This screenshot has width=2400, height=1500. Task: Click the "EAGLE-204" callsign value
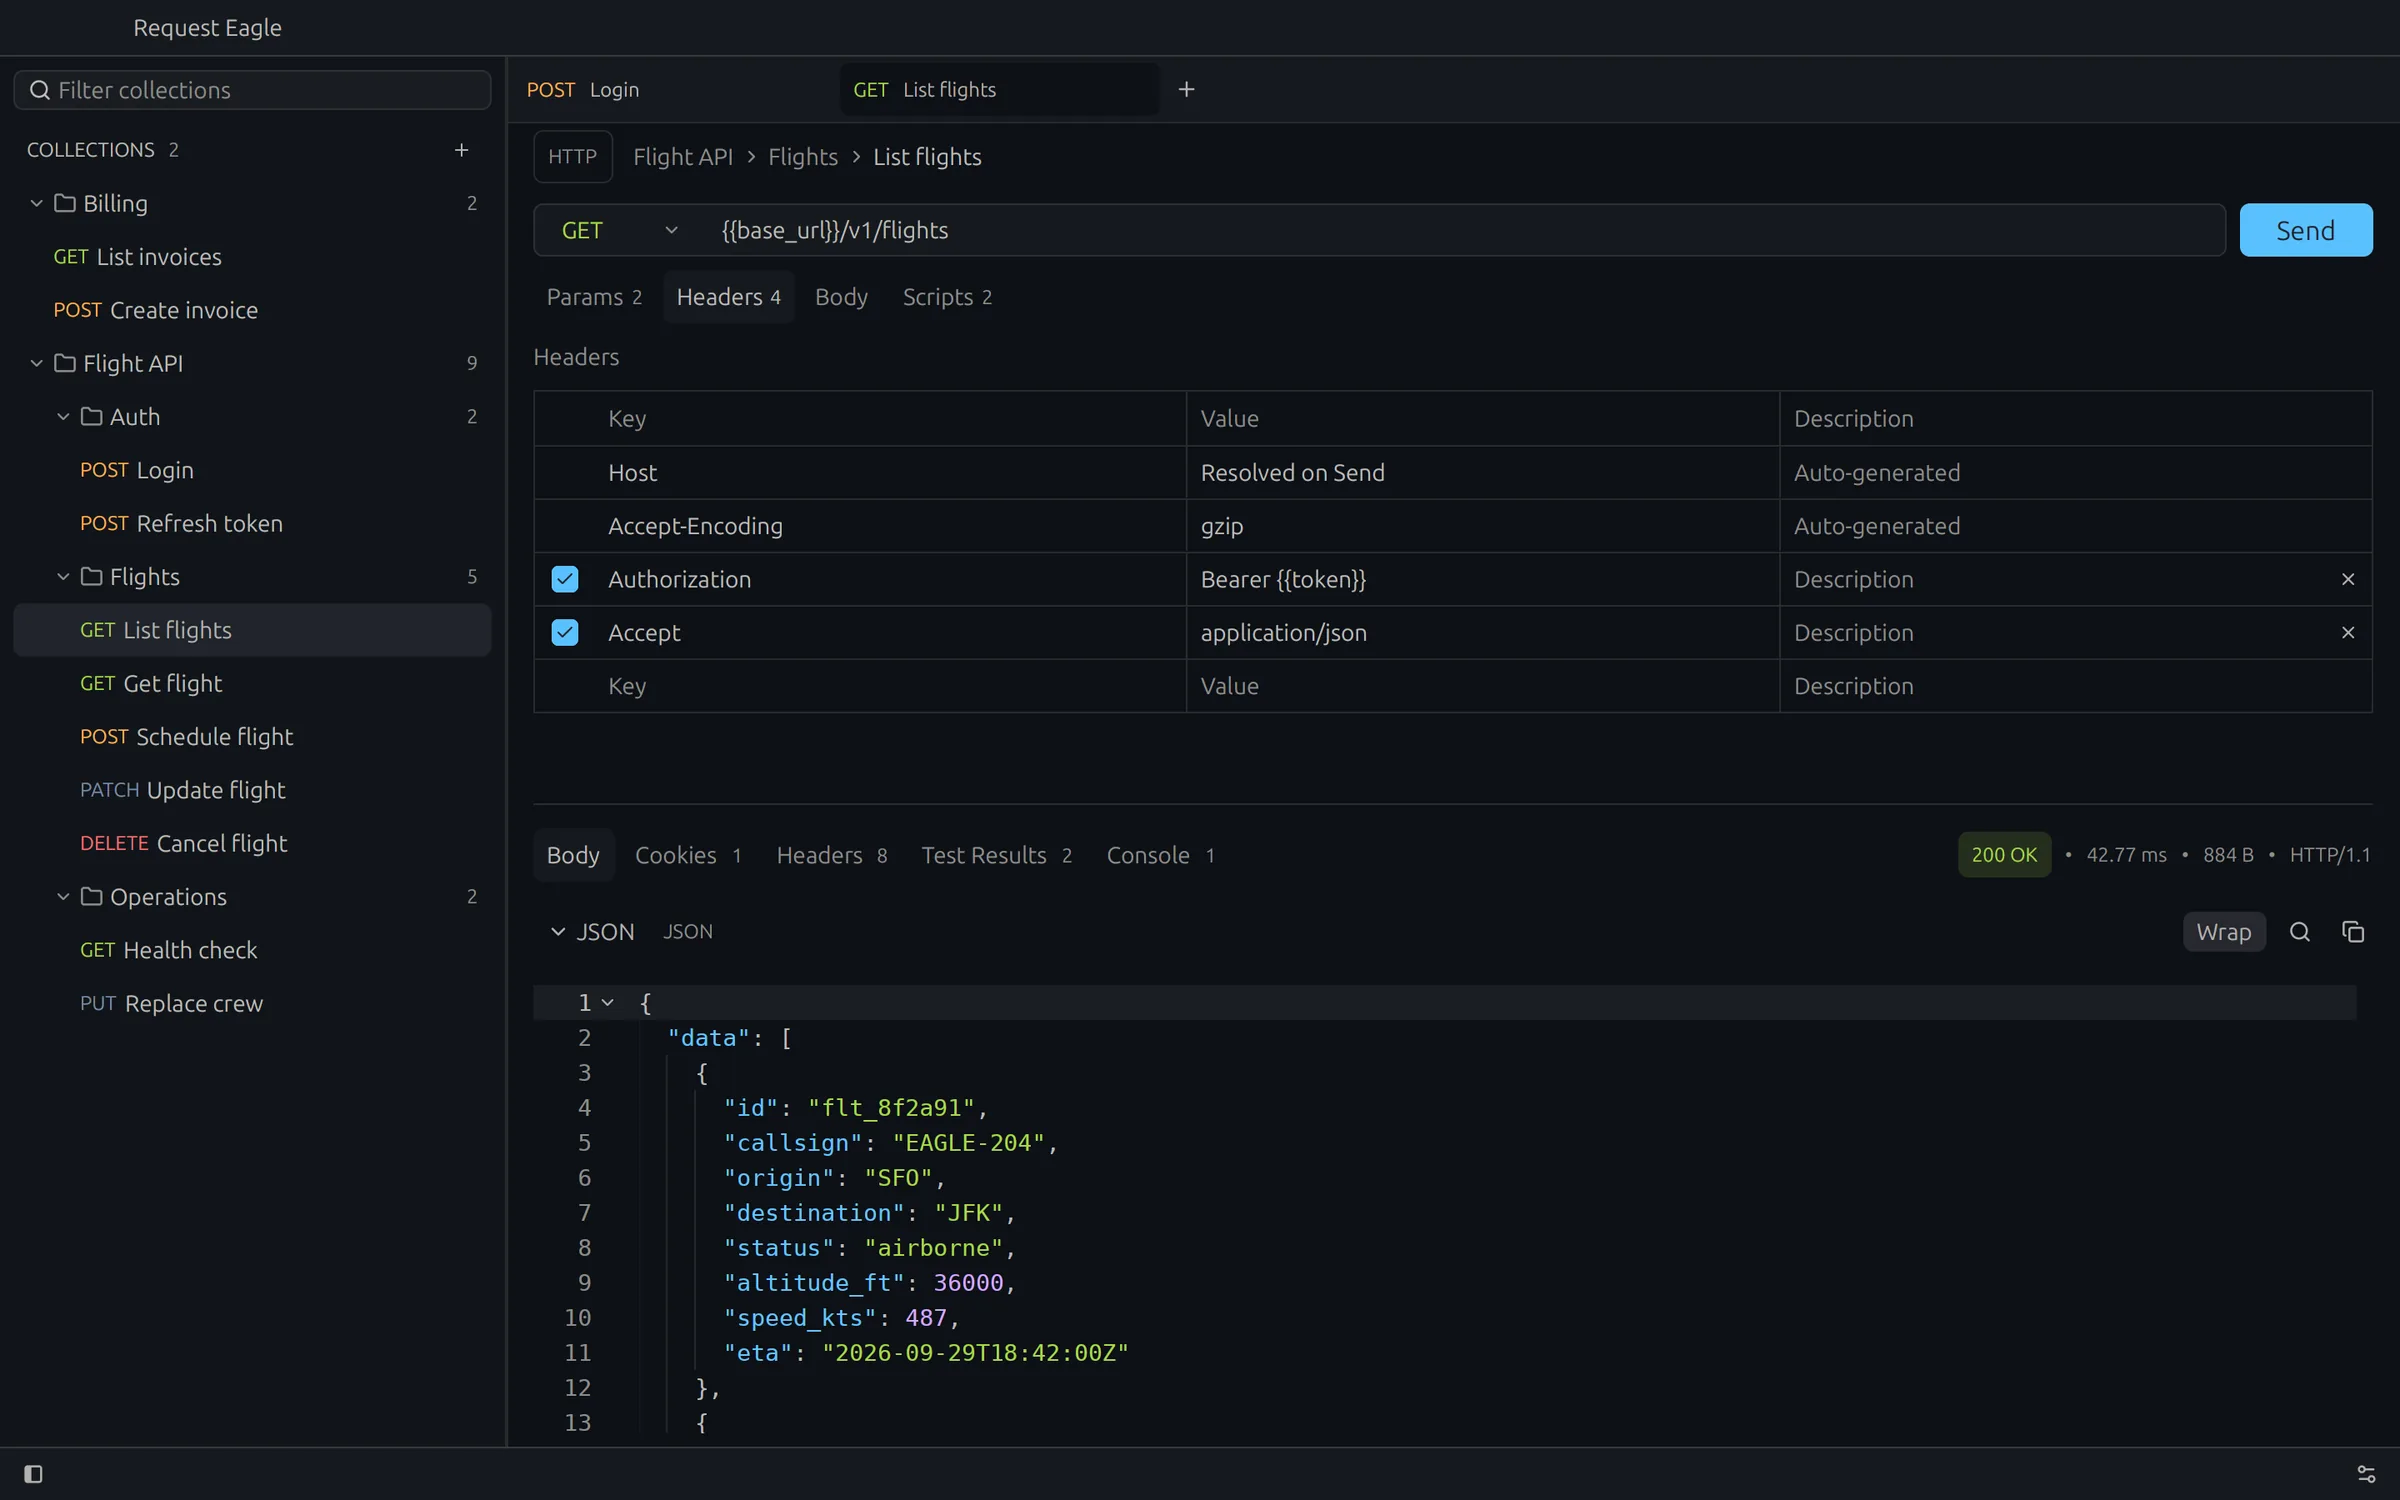[x=968, y=1143]
